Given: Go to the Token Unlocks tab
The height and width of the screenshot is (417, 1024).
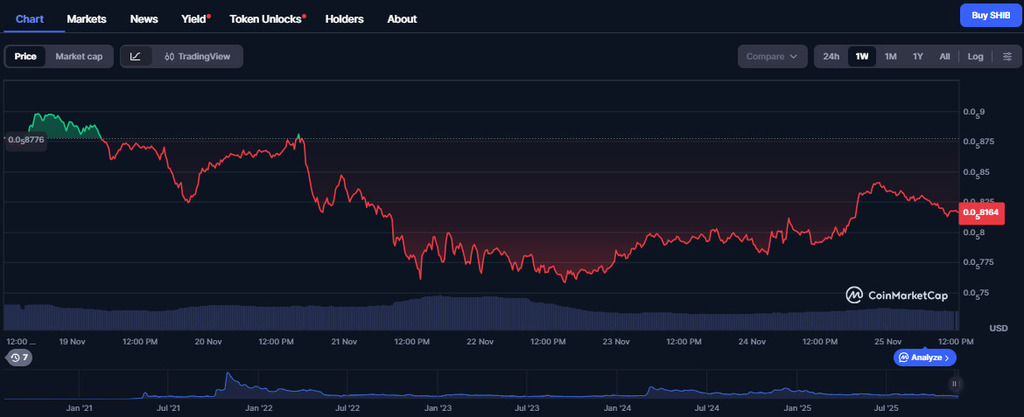Looking at the screenshot, I should (267, 19).
